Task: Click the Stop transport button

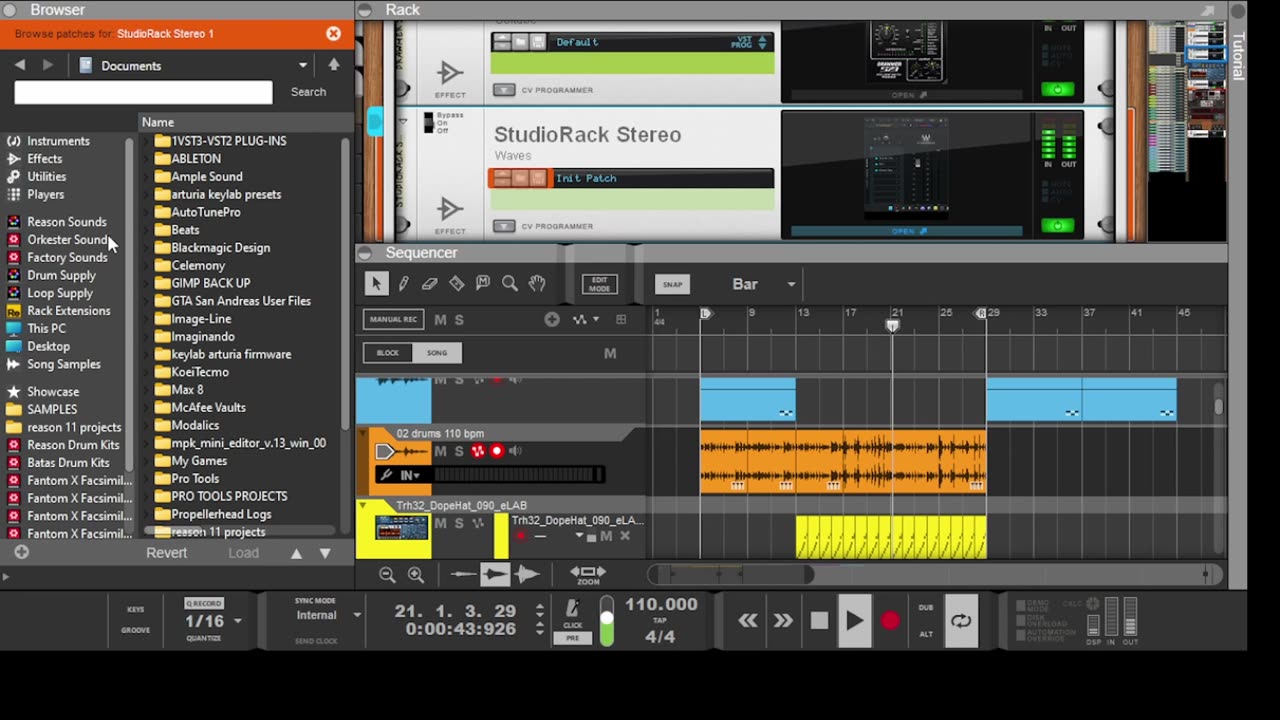Action: [x=819, y=621]
